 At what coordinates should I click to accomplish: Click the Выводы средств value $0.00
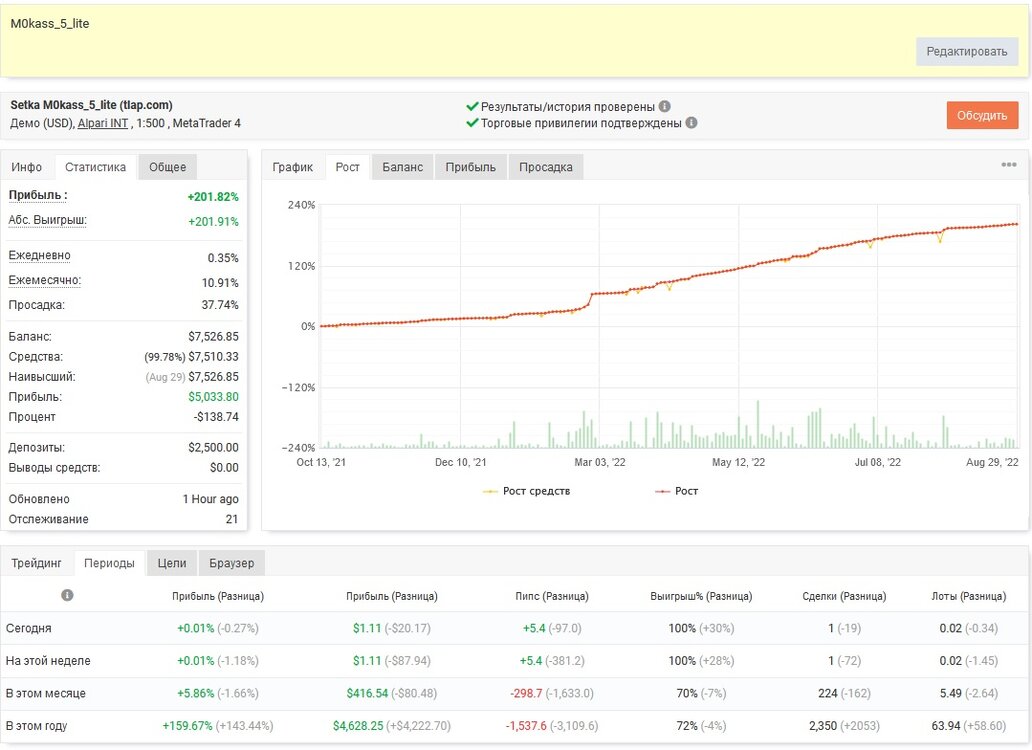pos(224,468)
